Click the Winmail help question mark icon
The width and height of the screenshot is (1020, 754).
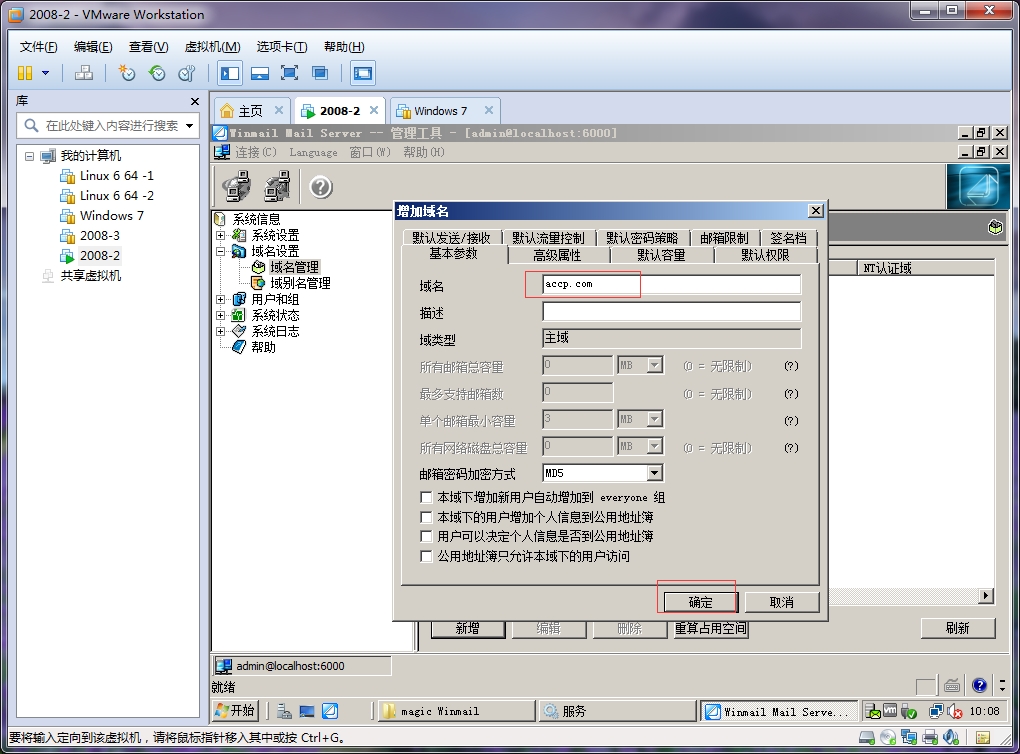pos(321,187)
